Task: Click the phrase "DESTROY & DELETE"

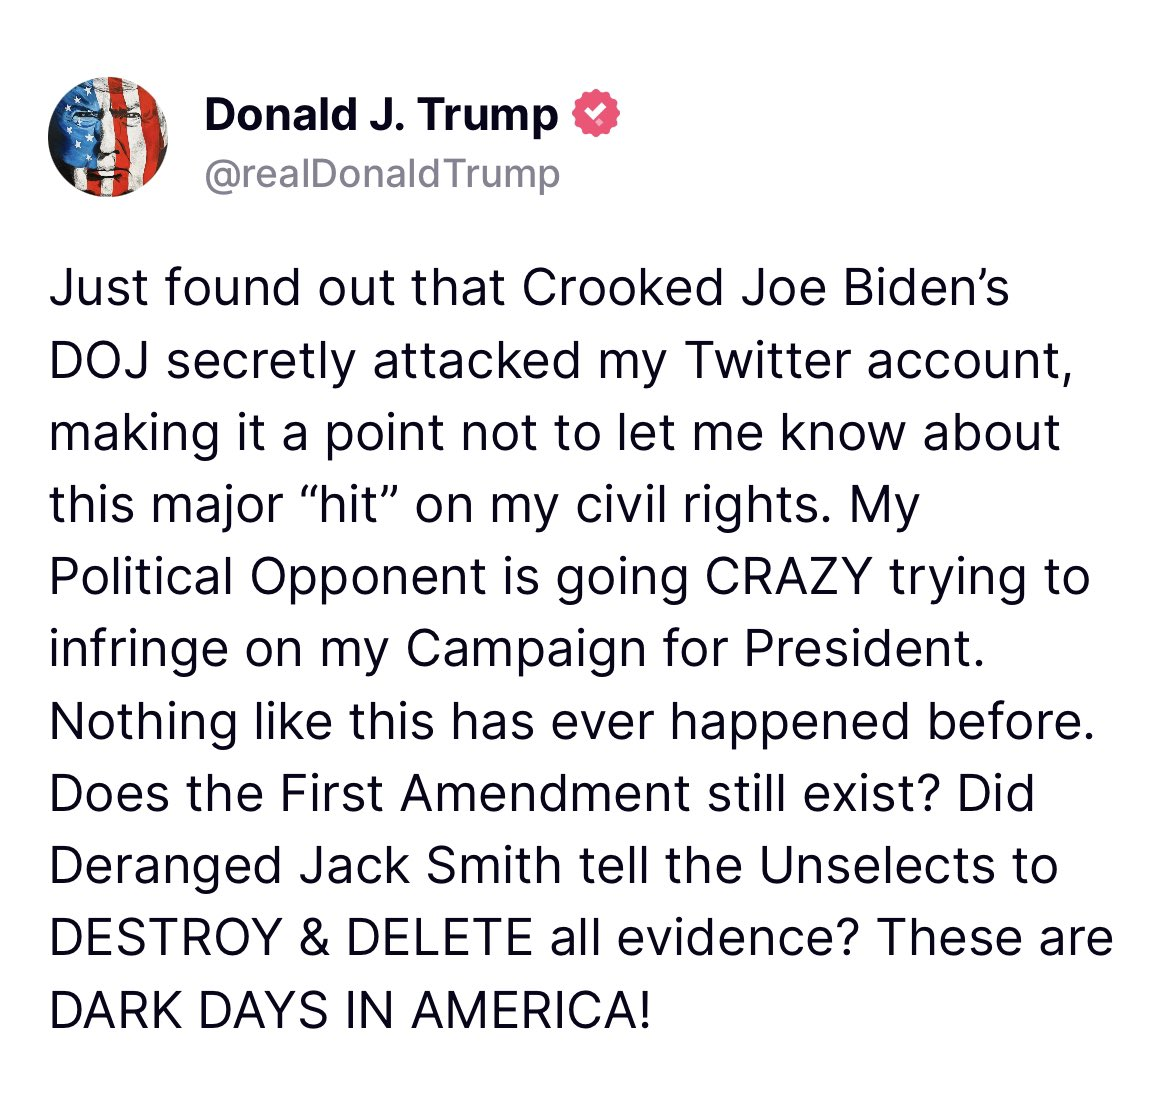Action: pos(291,937)
